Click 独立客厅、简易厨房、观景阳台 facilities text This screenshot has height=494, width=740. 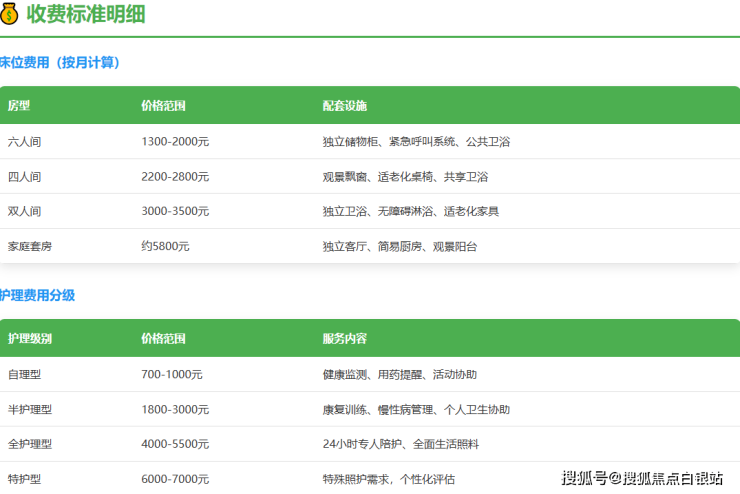tap(400, 246)
